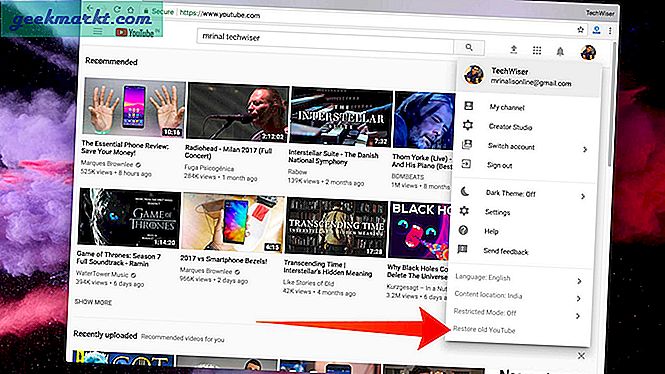Click the search box with mrinal techwiser
This screenshot has width=665, height=374.
325,41
